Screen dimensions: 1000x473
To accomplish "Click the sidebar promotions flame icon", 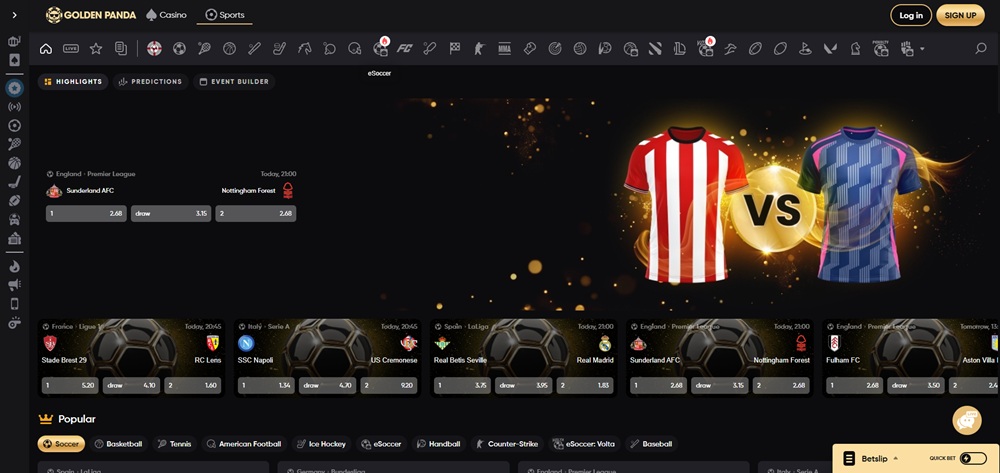I will [15, 266].
